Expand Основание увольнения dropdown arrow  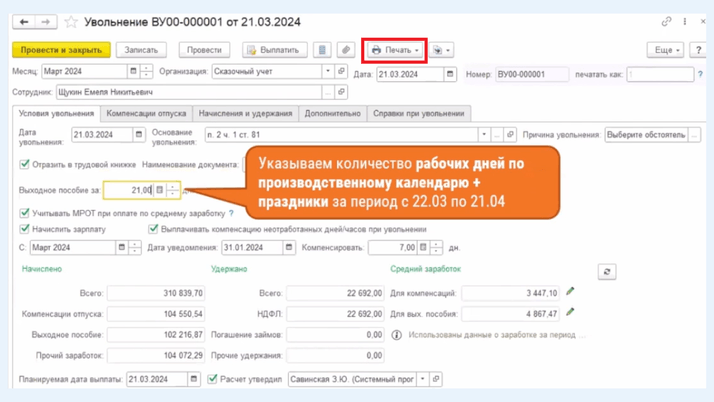point(484,135)
